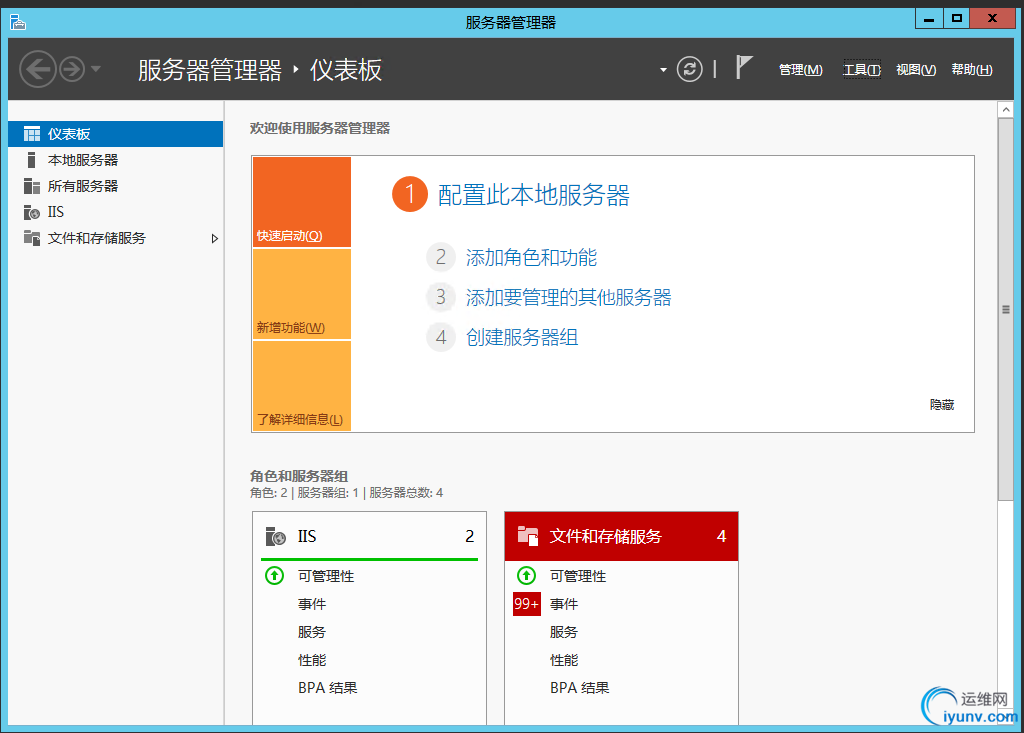Click the IIS sidebar icon
1024x733 pixels.
(32, 212)
